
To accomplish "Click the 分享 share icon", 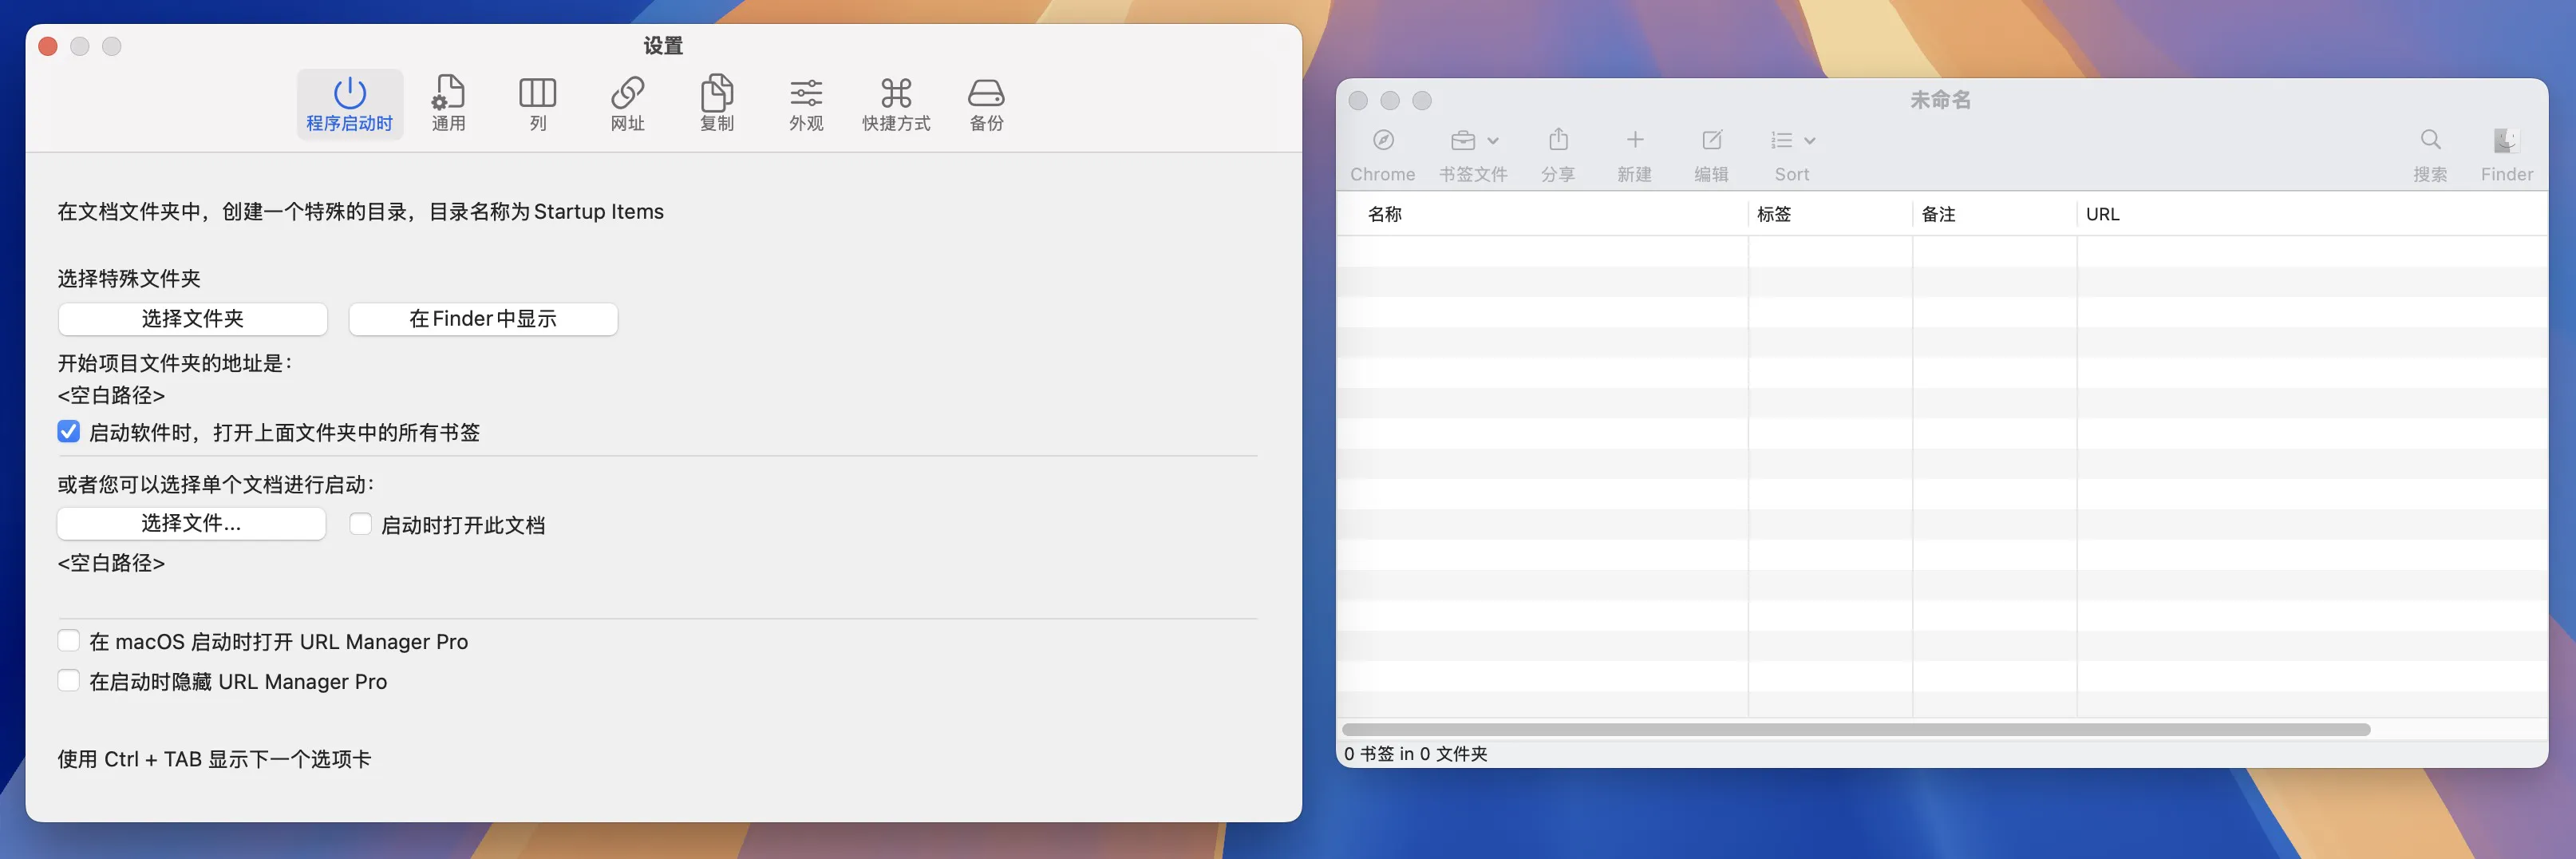I will point(1558,139).
